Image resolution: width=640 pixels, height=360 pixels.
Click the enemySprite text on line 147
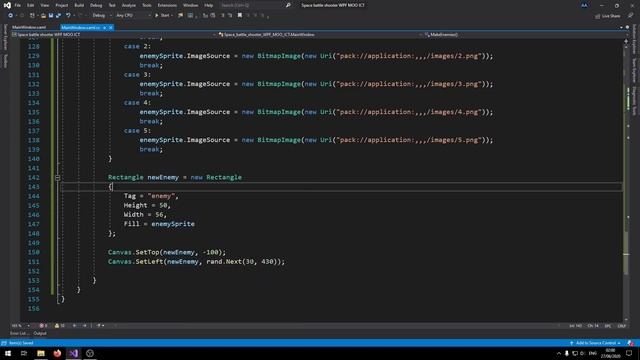click(x=173, y=224)
